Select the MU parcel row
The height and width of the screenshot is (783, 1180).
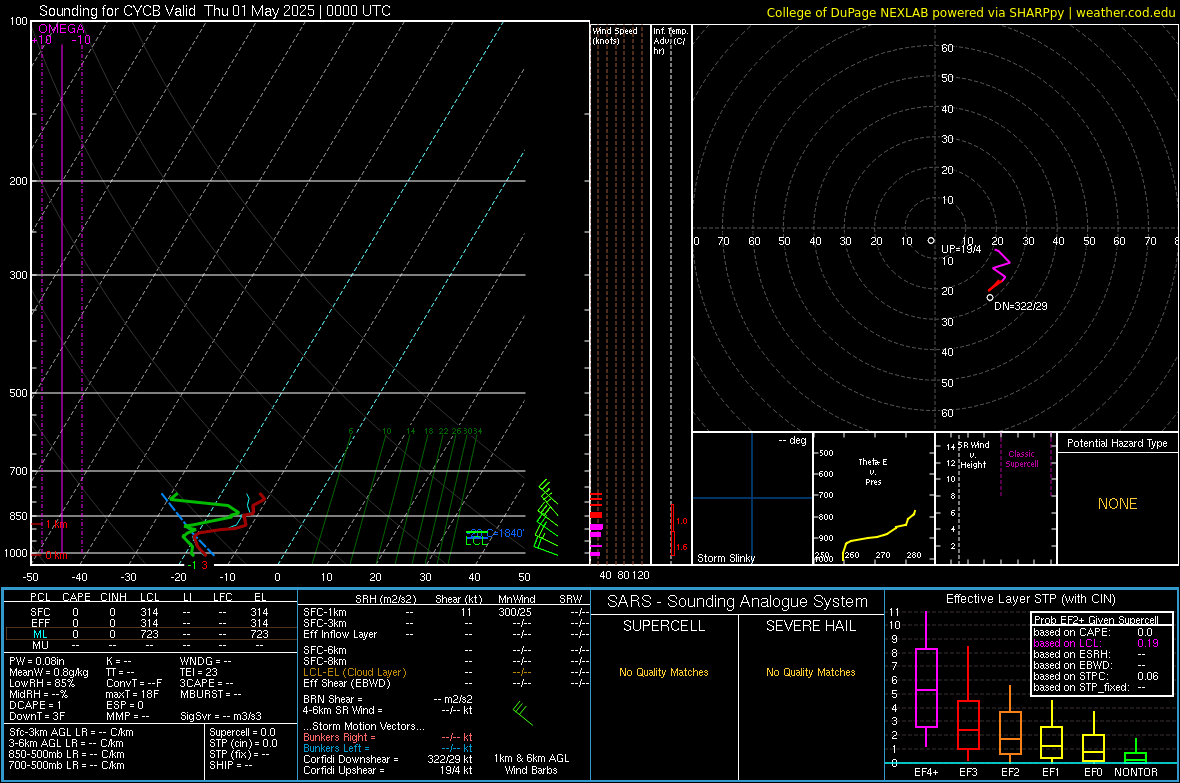coord(149,645)
